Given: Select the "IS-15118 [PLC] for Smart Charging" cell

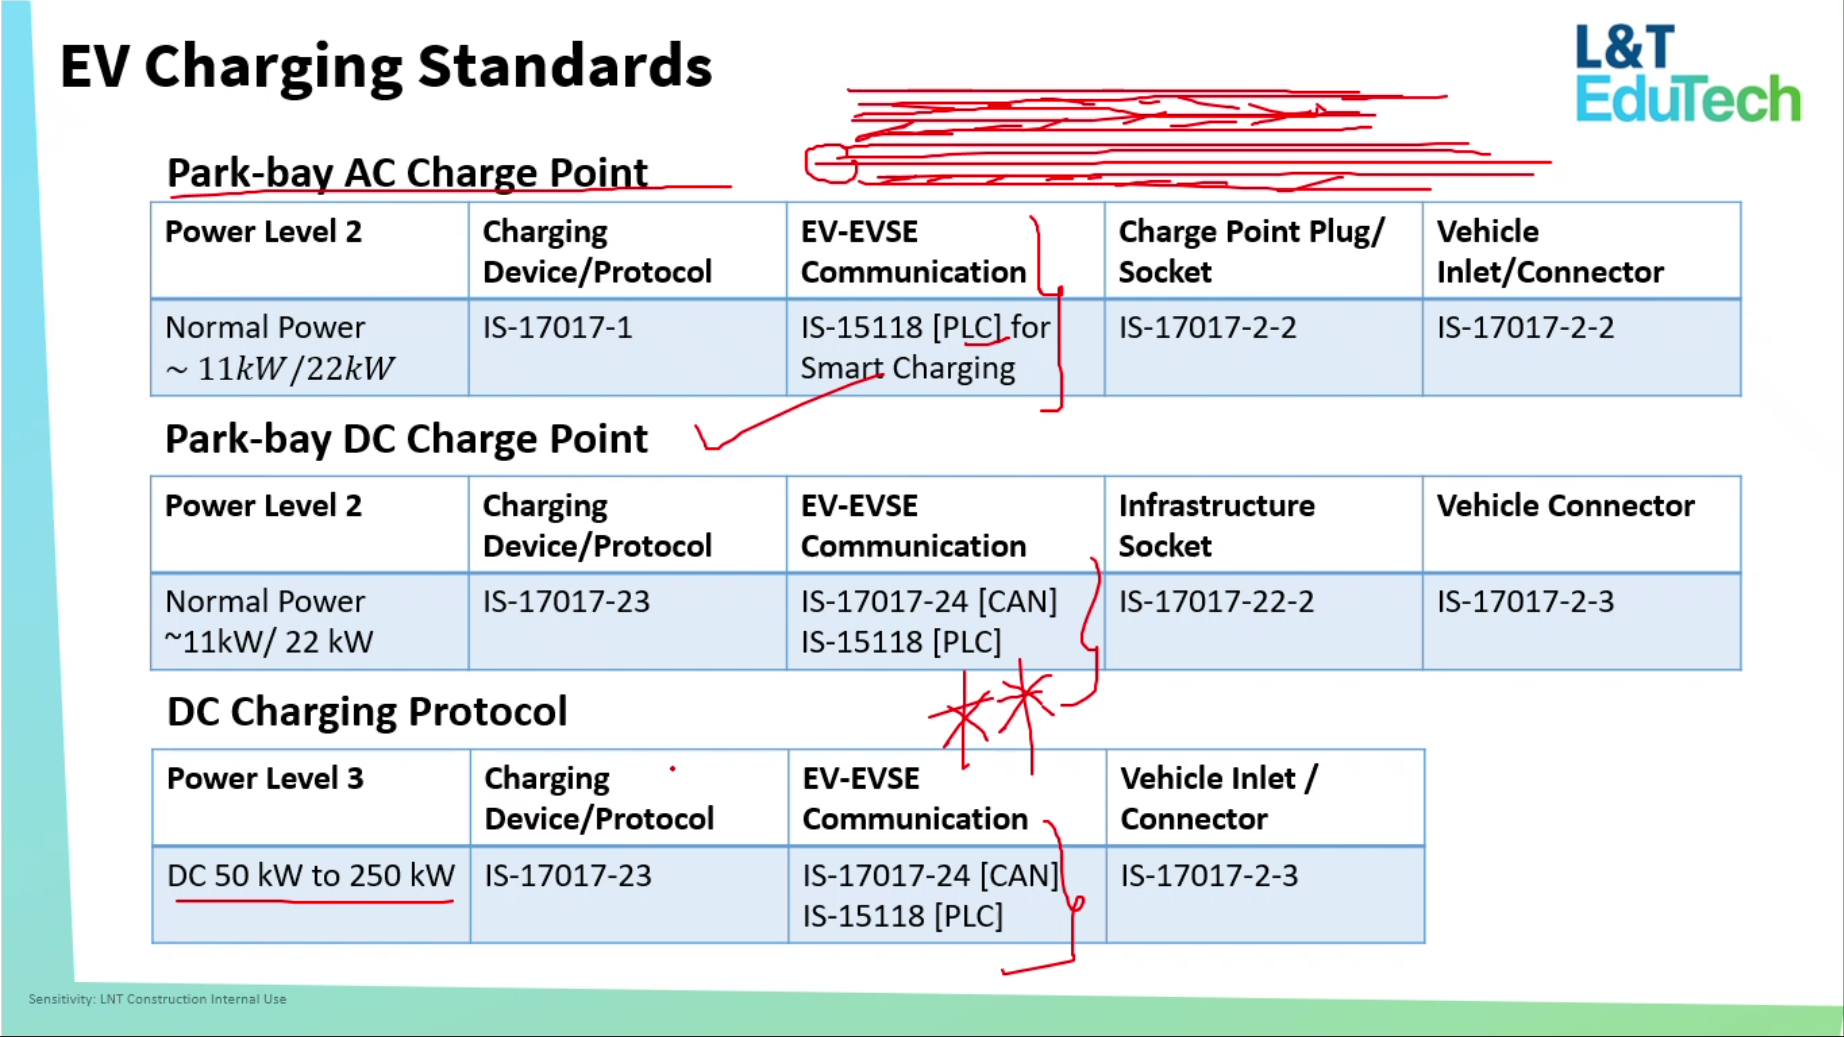Looking at the screenshot, I should coord(924,347).
